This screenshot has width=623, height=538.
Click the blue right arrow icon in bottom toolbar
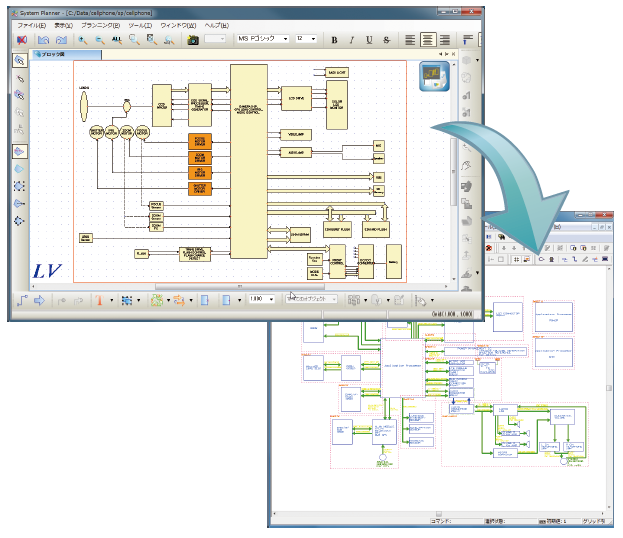pos(39,300)
